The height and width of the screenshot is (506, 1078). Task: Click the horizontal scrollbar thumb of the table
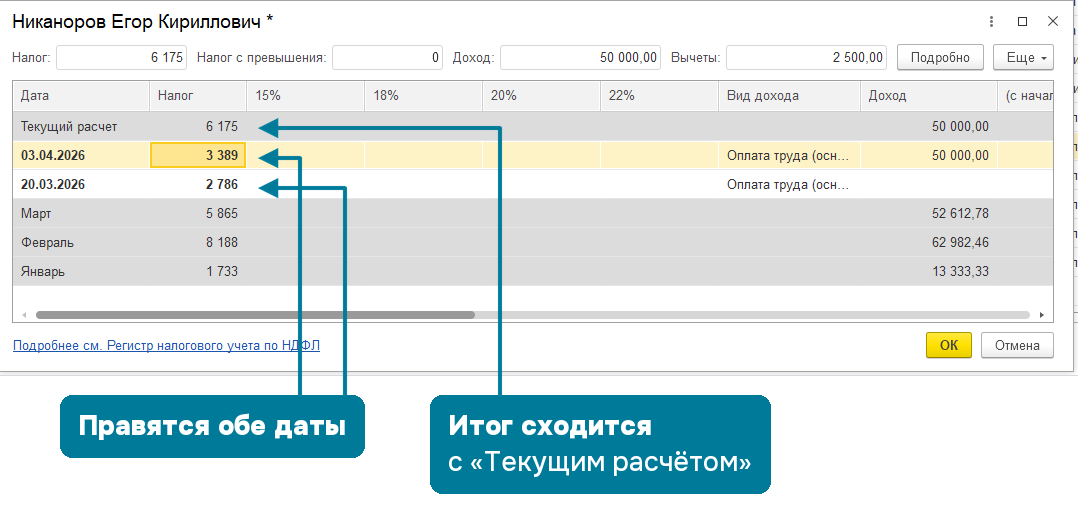(x=255, y=315)
